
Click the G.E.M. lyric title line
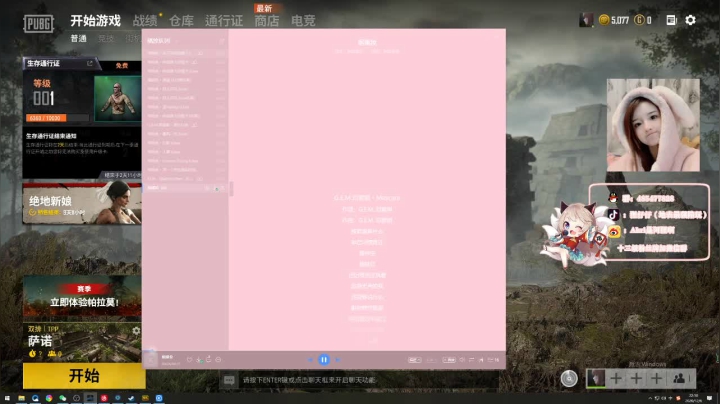367,198
